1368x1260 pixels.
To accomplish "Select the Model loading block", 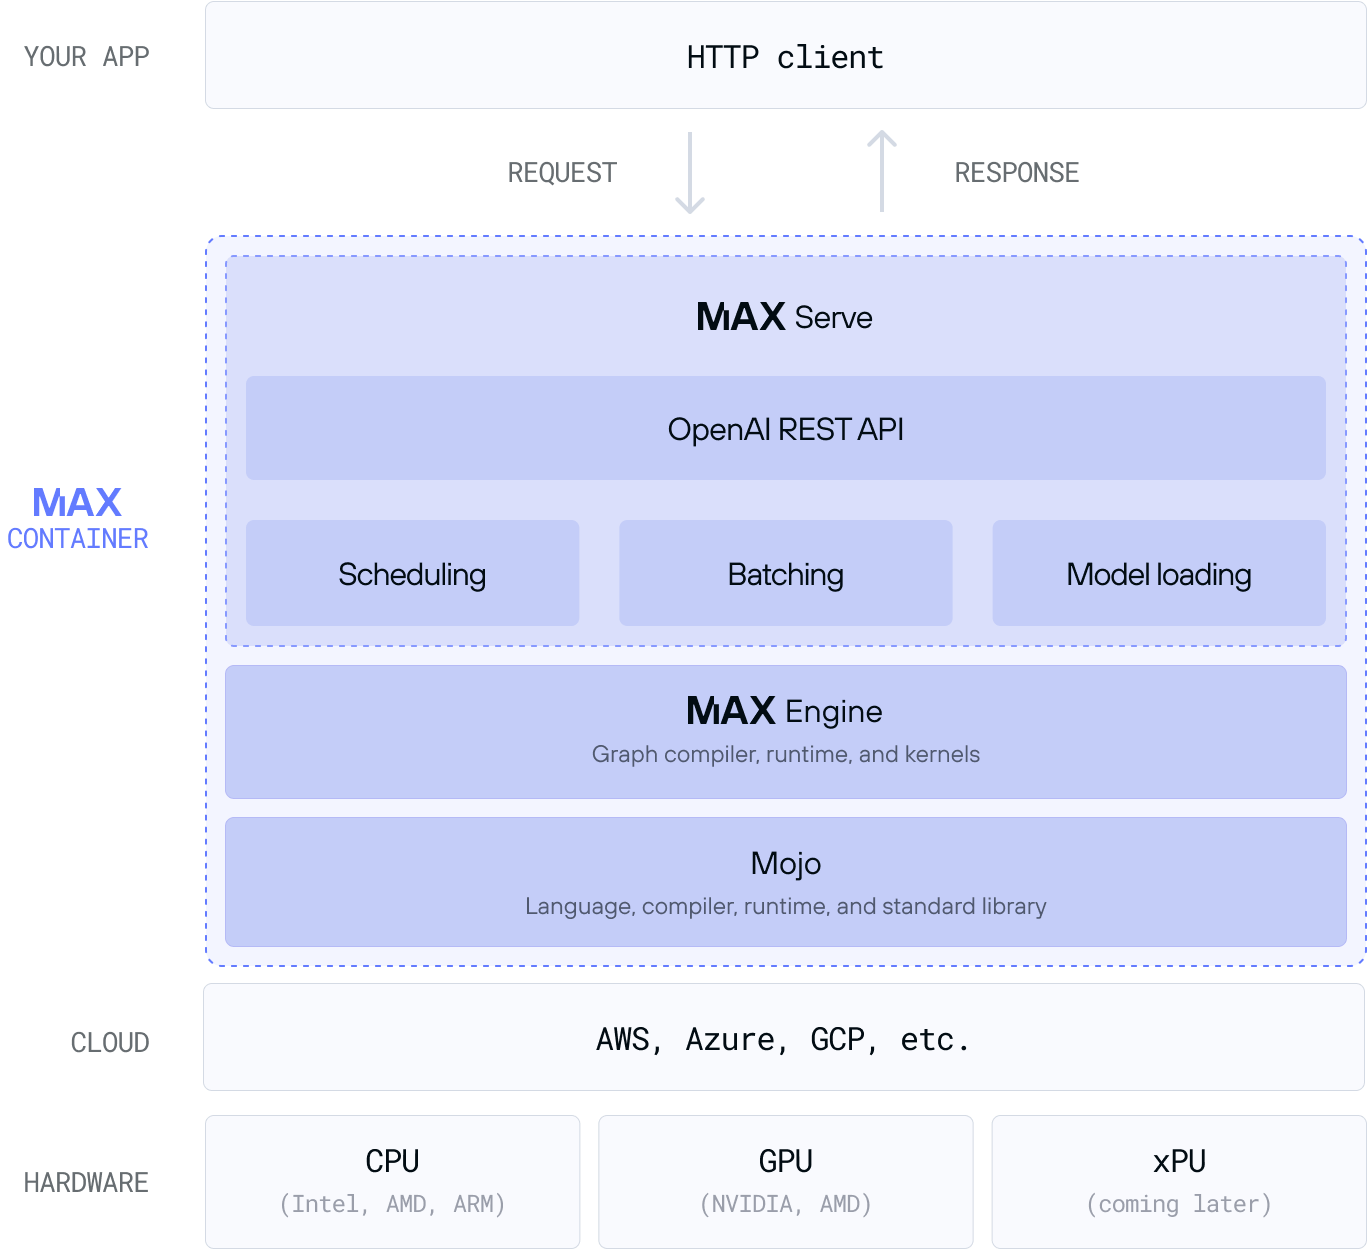I will pos(1158,573).
